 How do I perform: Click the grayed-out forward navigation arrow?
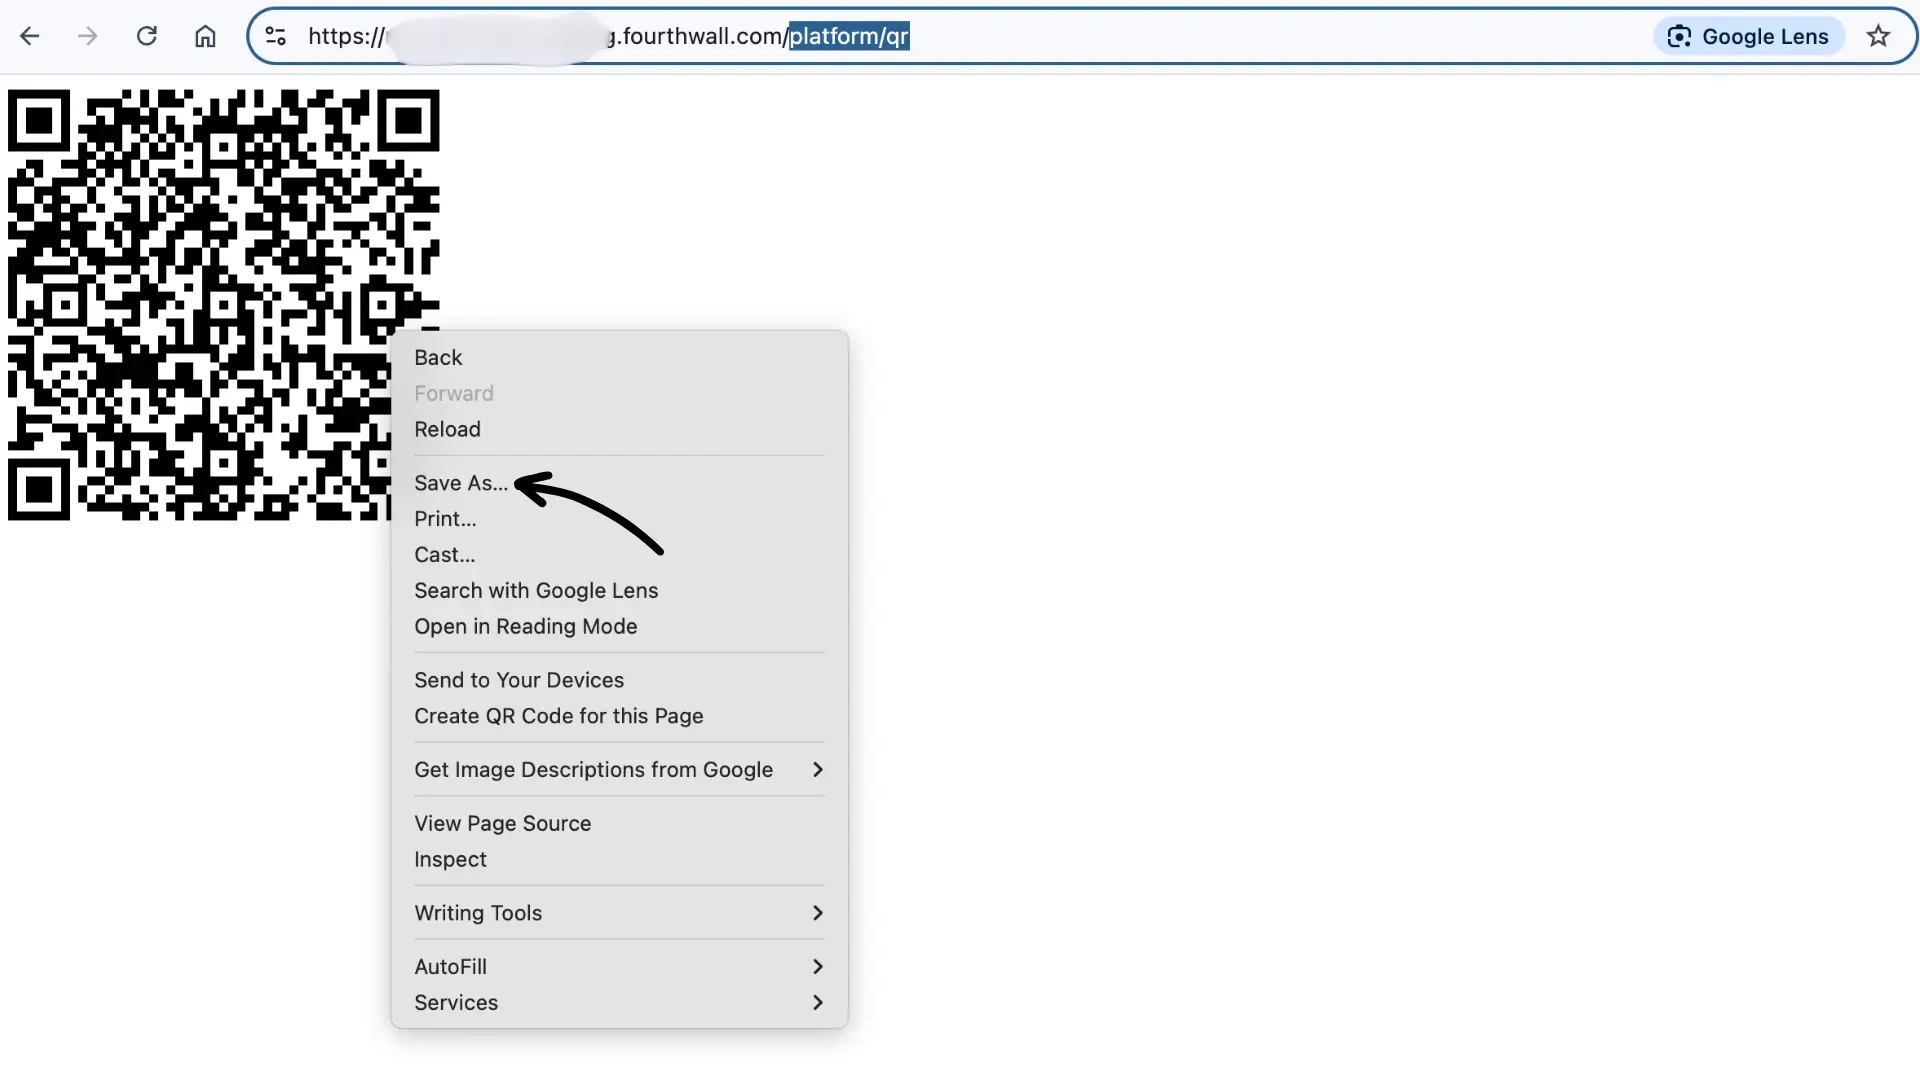88,36
